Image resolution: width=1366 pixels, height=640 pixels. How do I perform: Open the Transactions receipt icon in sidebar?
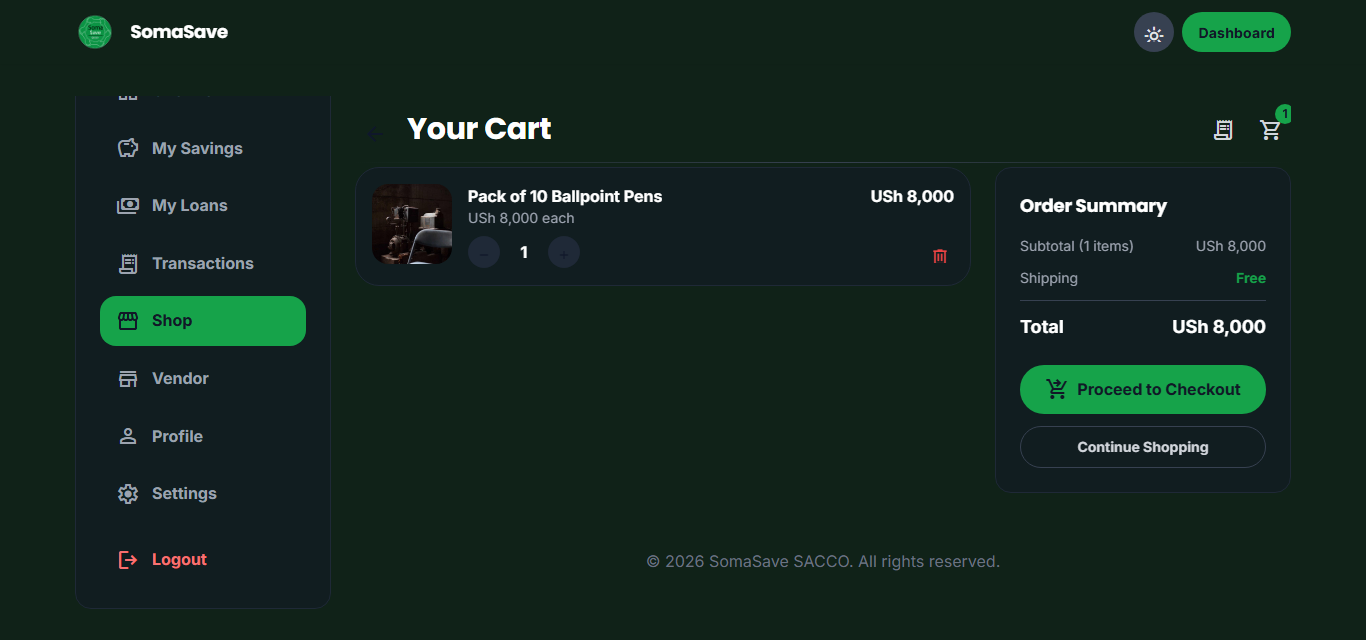pyautogui.click(x=128, y=263)
